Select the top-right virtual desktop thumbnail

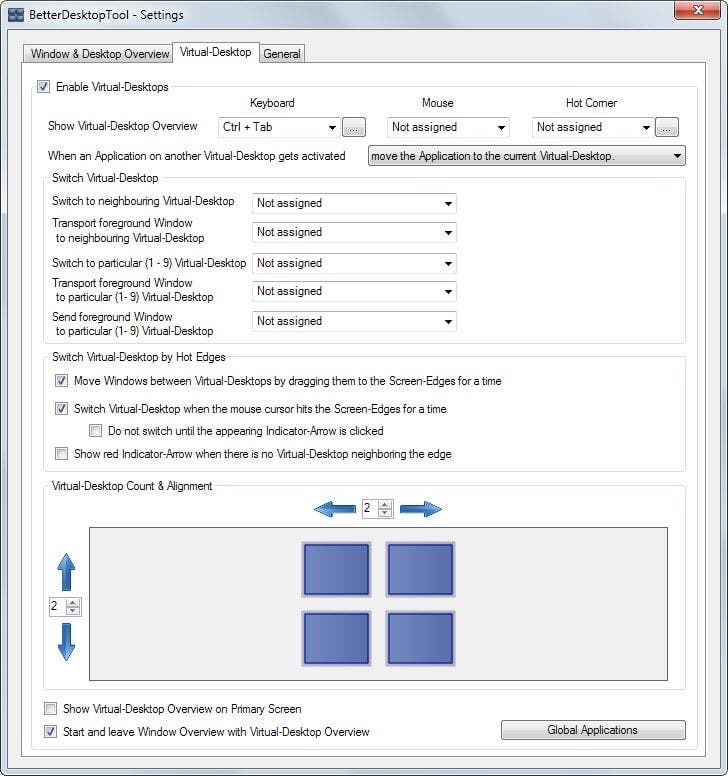[420, 569]
